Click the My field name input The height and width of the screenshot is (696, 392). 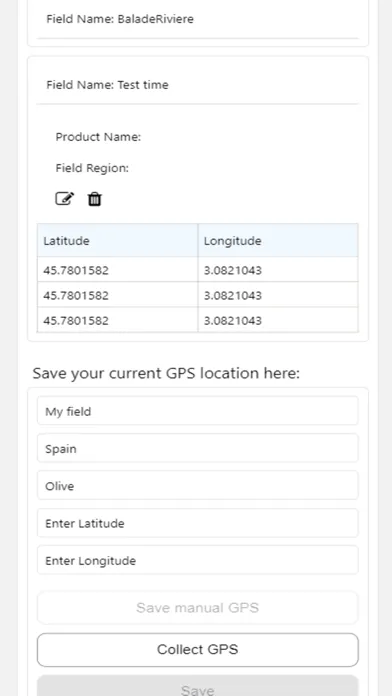(x=198, y=411)
